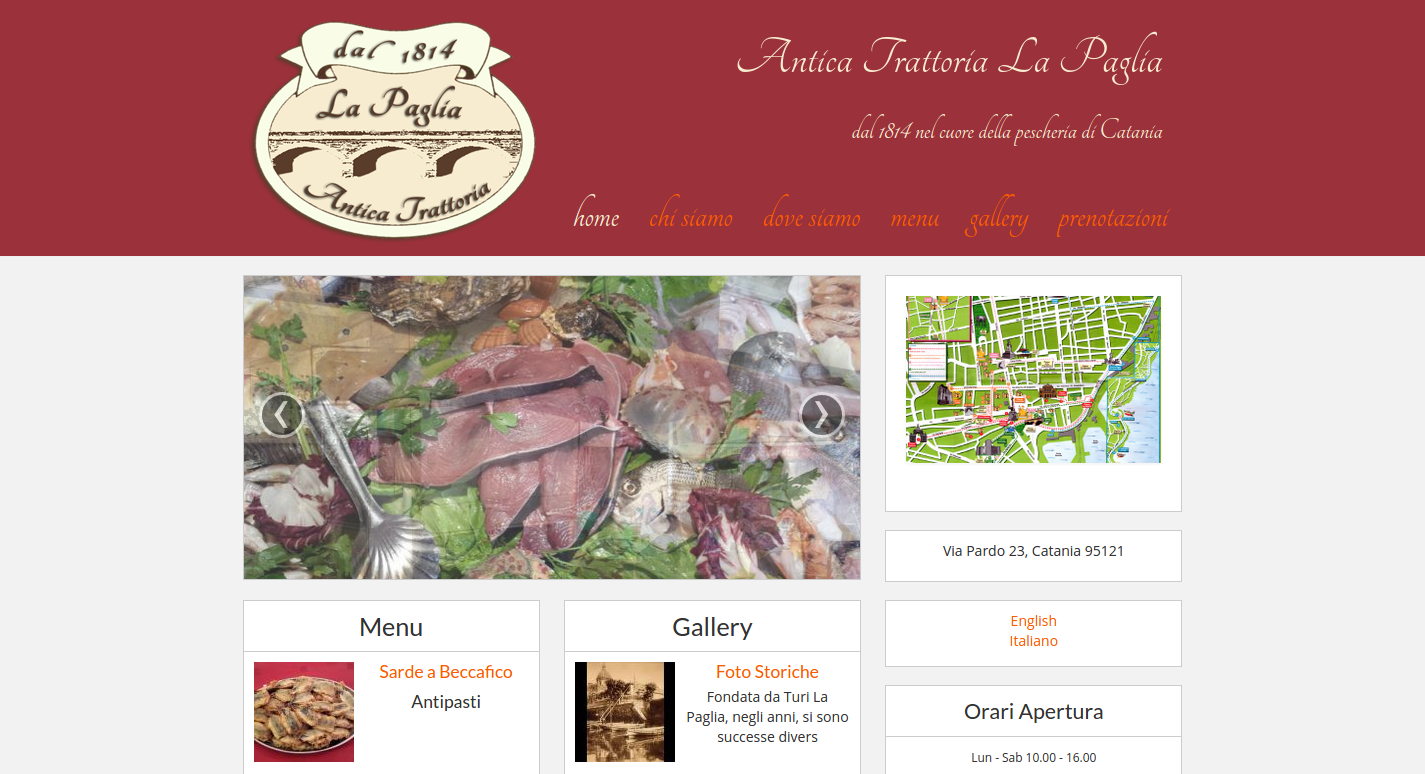Open gallery from the navigation bar
Screen dimensions: 1425x774
(998, 220)
